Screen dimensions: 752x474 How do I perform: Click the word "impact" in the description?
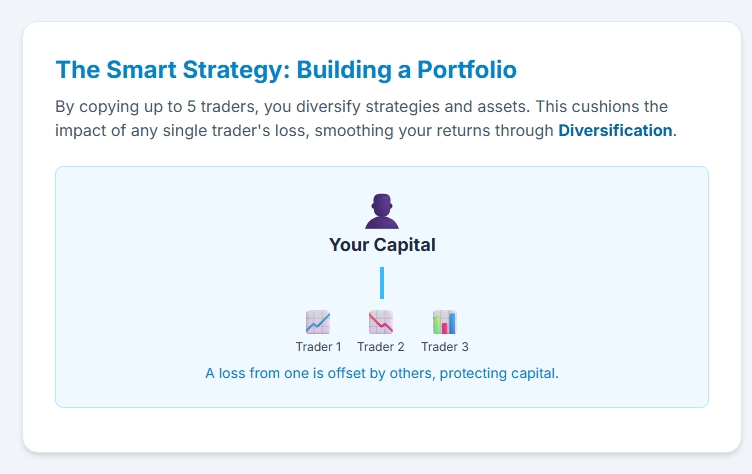click(x=81, y=130)
